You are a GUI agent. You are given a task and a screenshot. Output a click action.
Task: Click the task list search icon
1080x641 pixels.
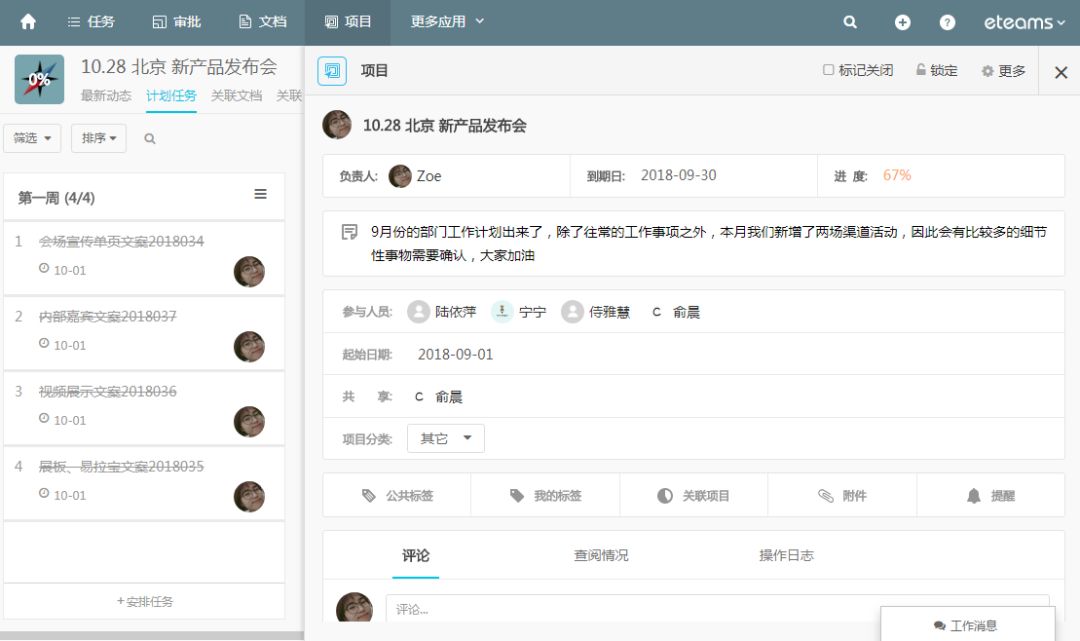[x=149, y=139]
